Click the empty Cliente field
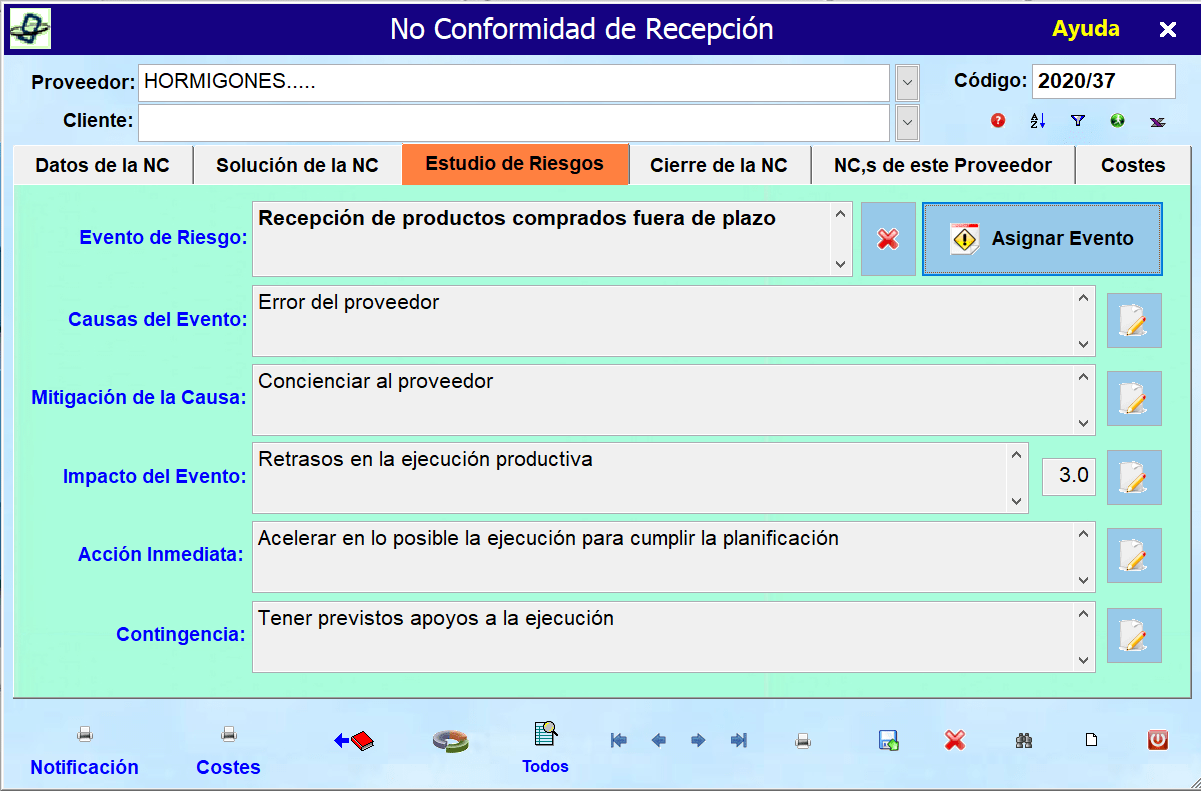Image resolution: width=1201 pixels, height=791 pixels. click(x=513, y=123)
